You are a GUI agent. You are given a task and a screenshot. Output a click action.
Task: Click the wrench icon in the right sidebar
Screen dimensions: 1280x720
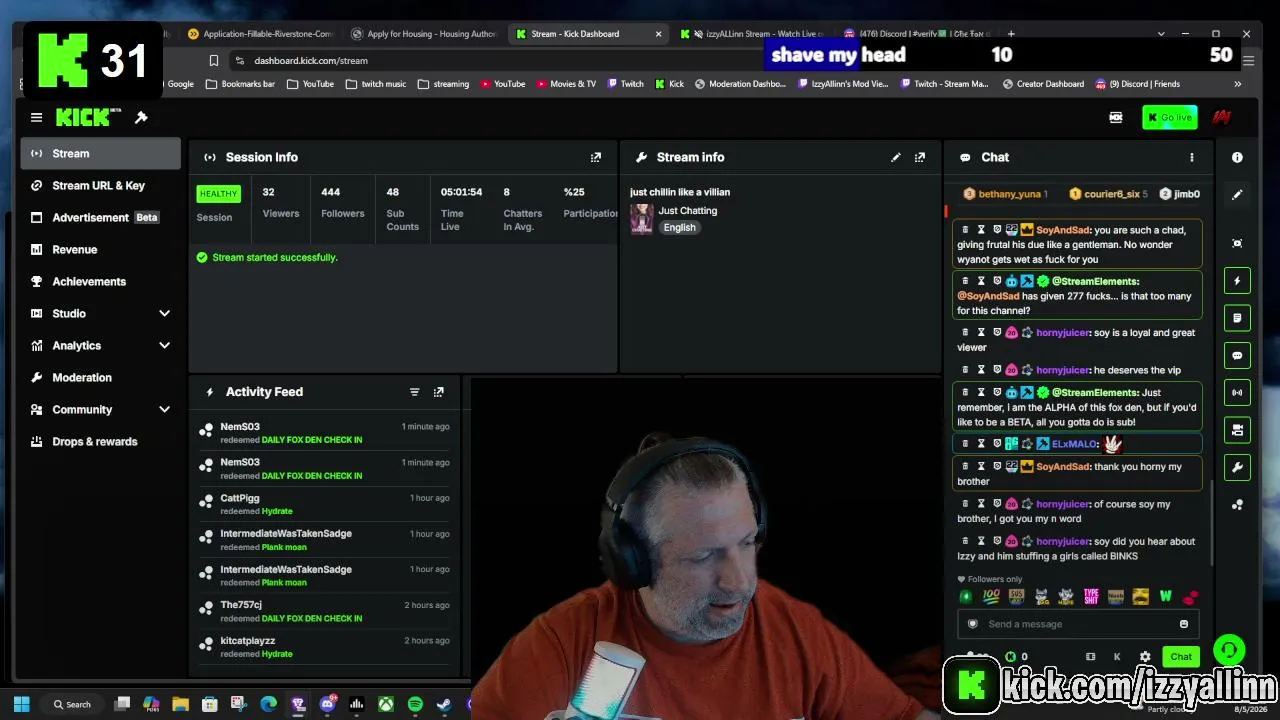[1237, 467]
